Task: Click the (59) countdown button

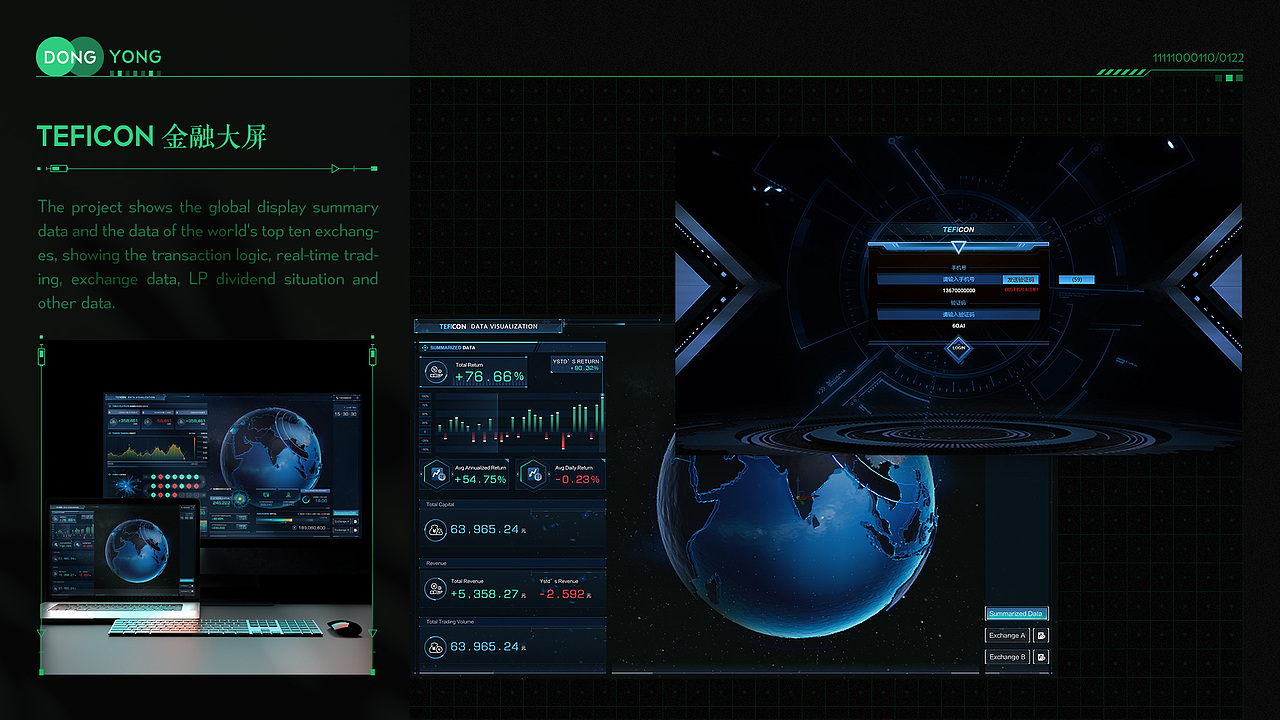Action: click(1076, 279)
